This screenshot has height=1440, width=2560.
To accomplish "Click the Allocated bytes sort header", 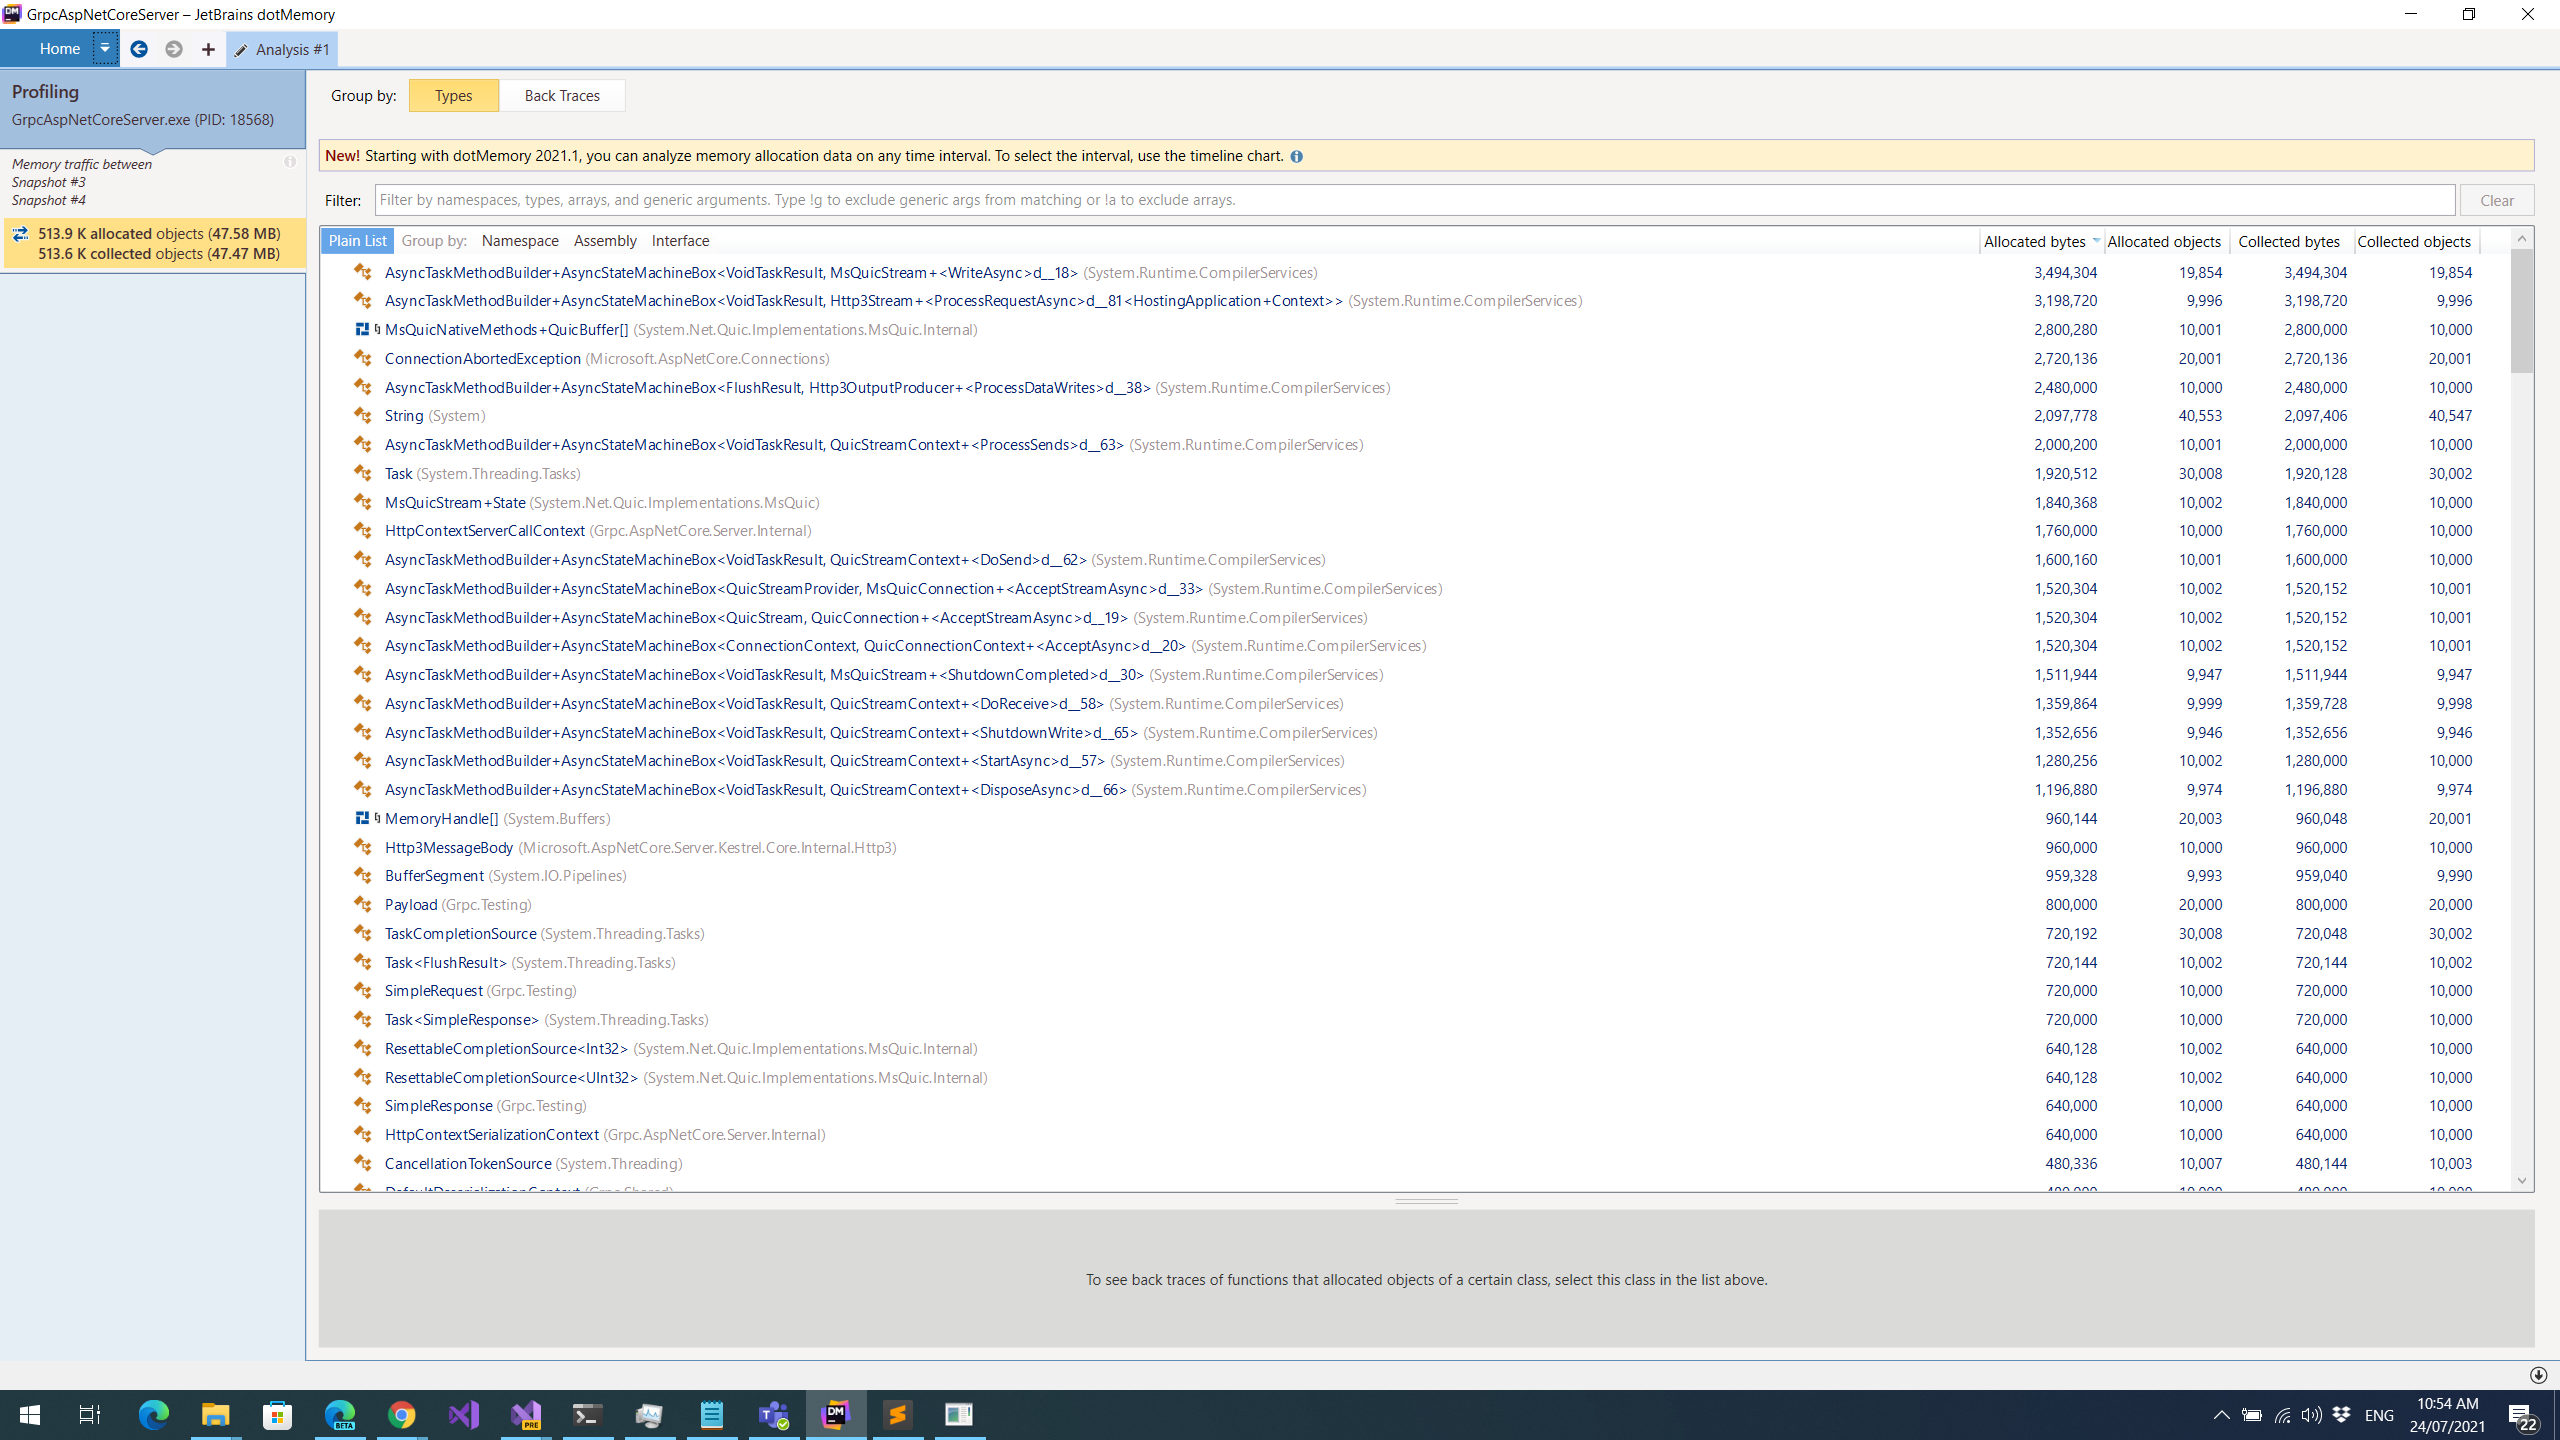I will [2035, 241].
